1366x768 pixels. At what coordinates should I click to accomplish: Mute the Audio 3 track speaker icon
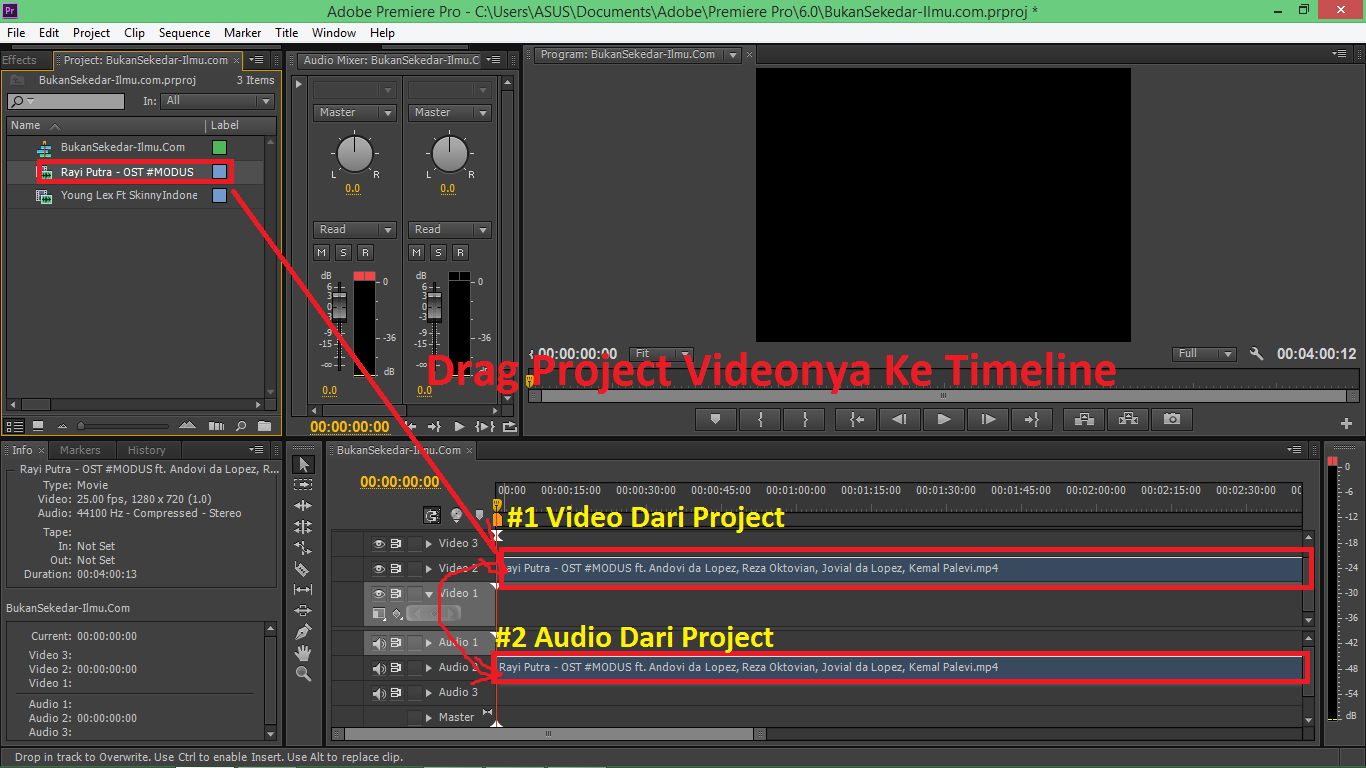pos(379,693)
